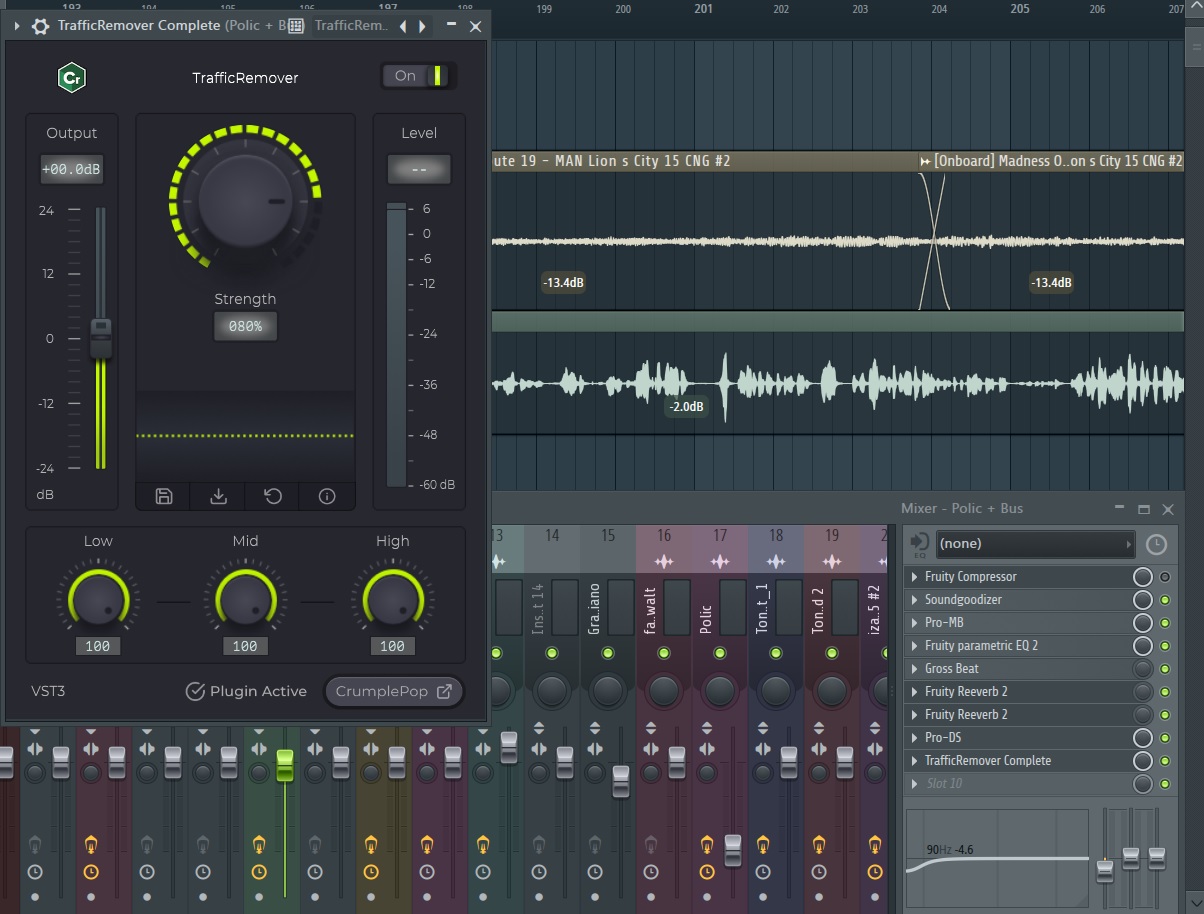Viewport: 1204px width, 914px height.
Task: Click the mixer EQ input routing icon
Action: (919, 544)
